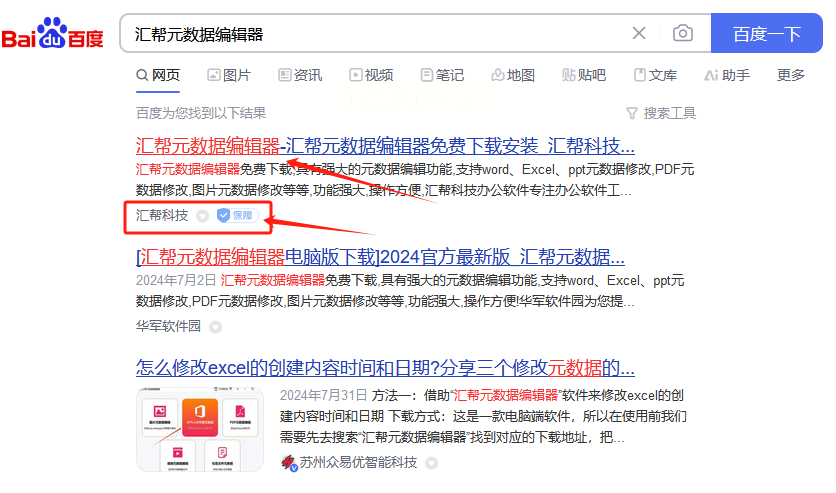Open result 汇帮元数据编辑器免费下载安装 link
Screen dimensions: 836x493
[x=385, y=146]
